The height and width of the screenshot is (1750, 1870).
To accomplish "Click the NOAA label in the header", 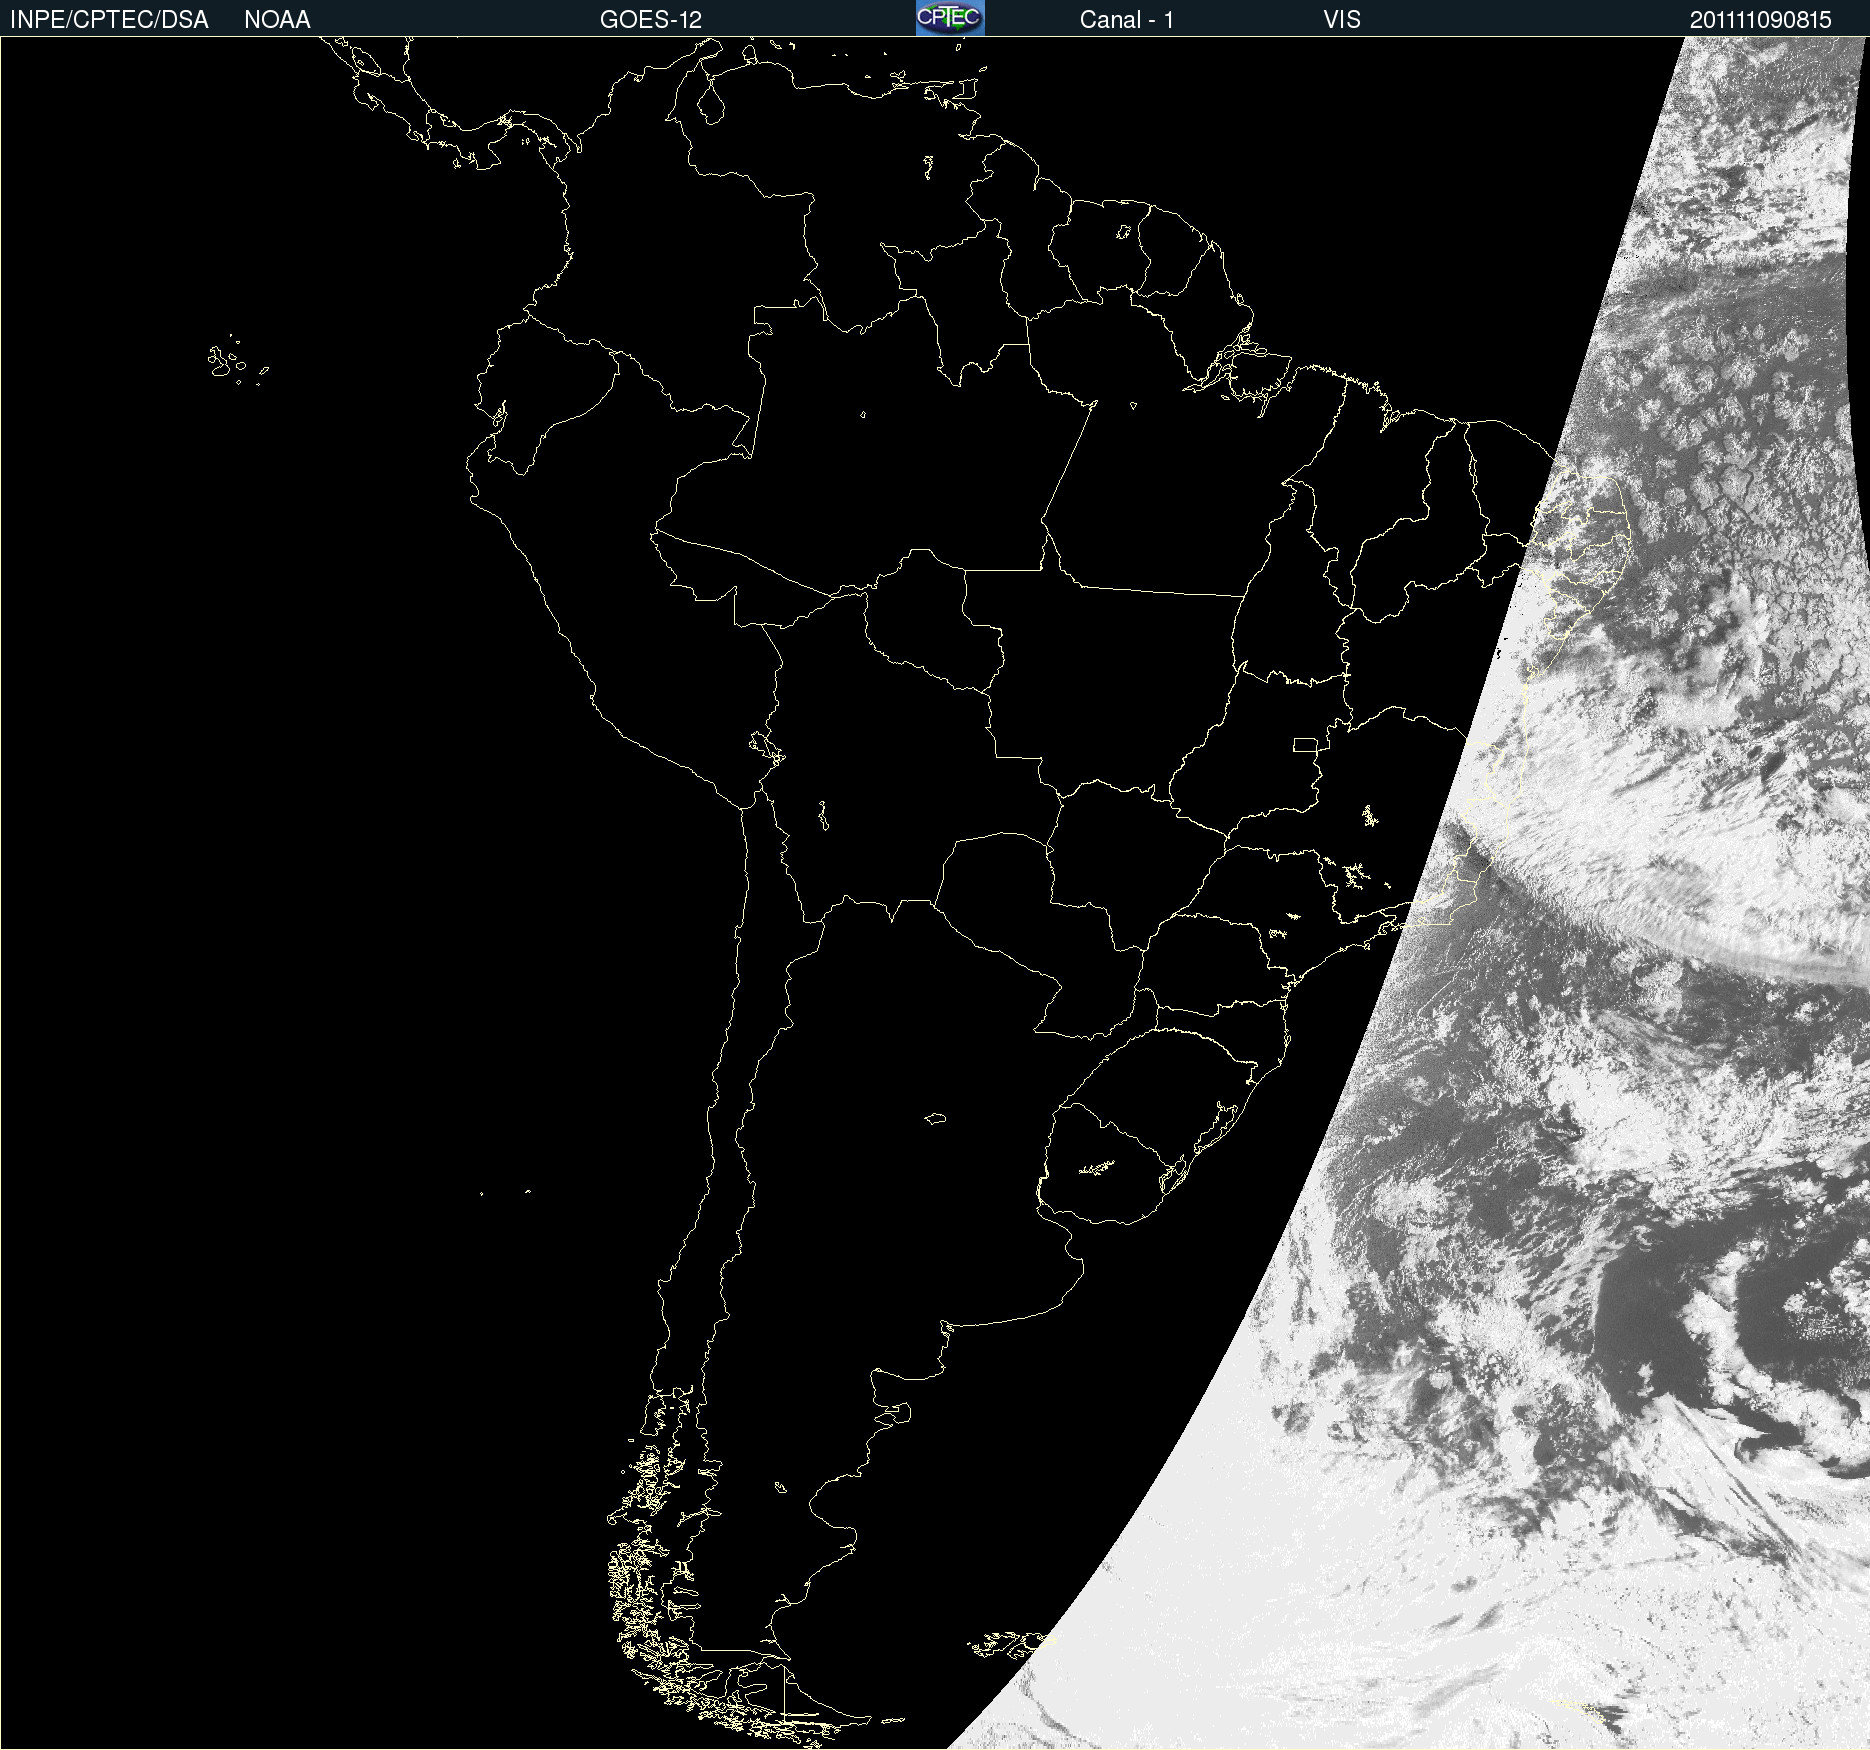I will point(277,20).
